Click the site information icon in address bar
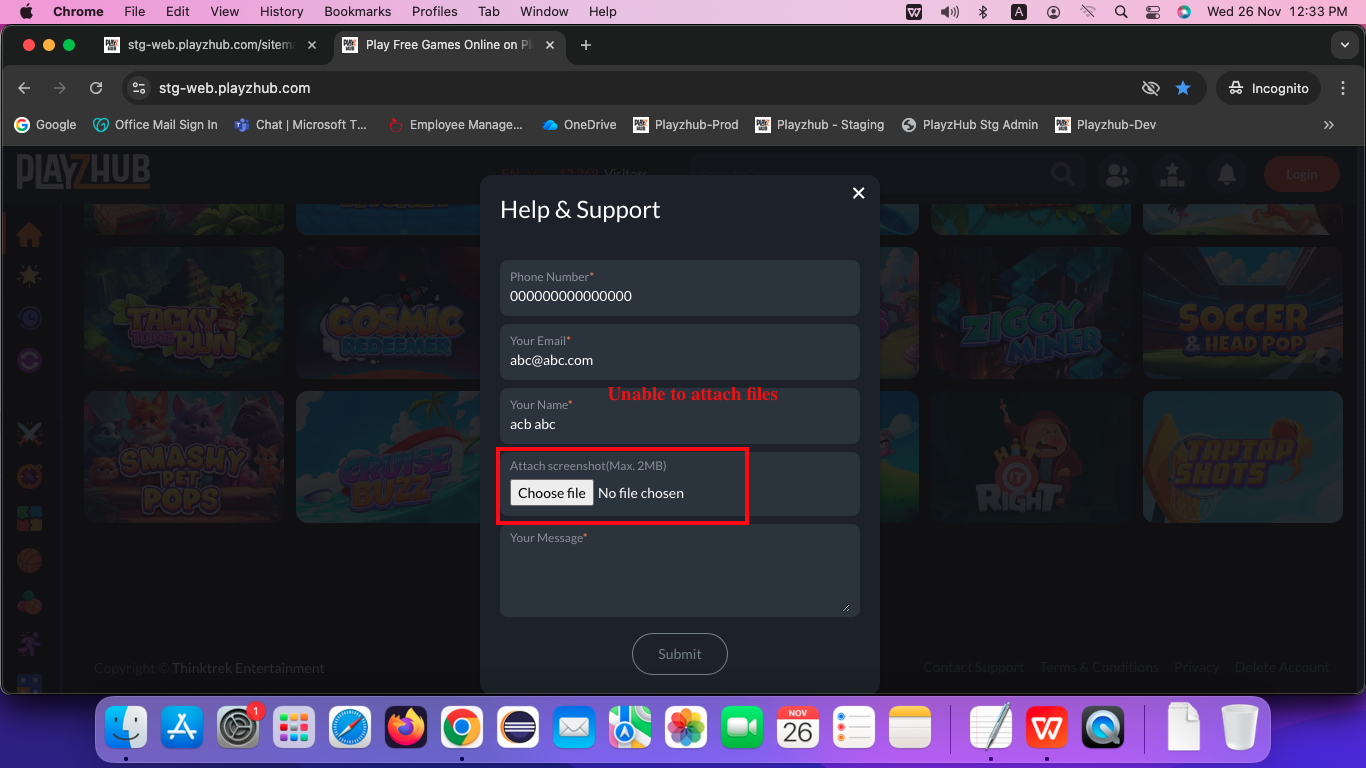 click(x=139, y=88)
